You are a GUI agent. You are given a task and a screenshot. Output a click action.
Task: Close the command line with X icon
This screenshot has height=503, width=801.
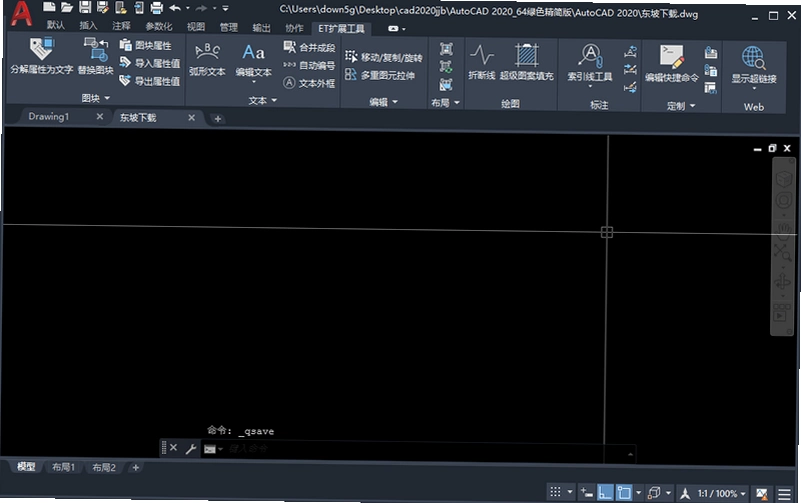(173, 447)
